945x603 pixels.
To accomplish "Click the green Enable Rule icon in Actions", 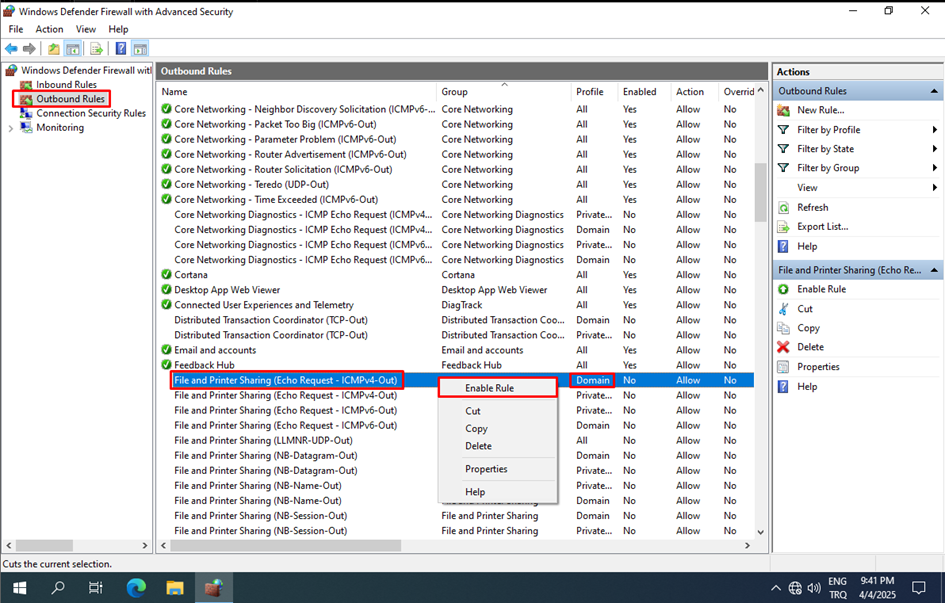I will (783, 289).
